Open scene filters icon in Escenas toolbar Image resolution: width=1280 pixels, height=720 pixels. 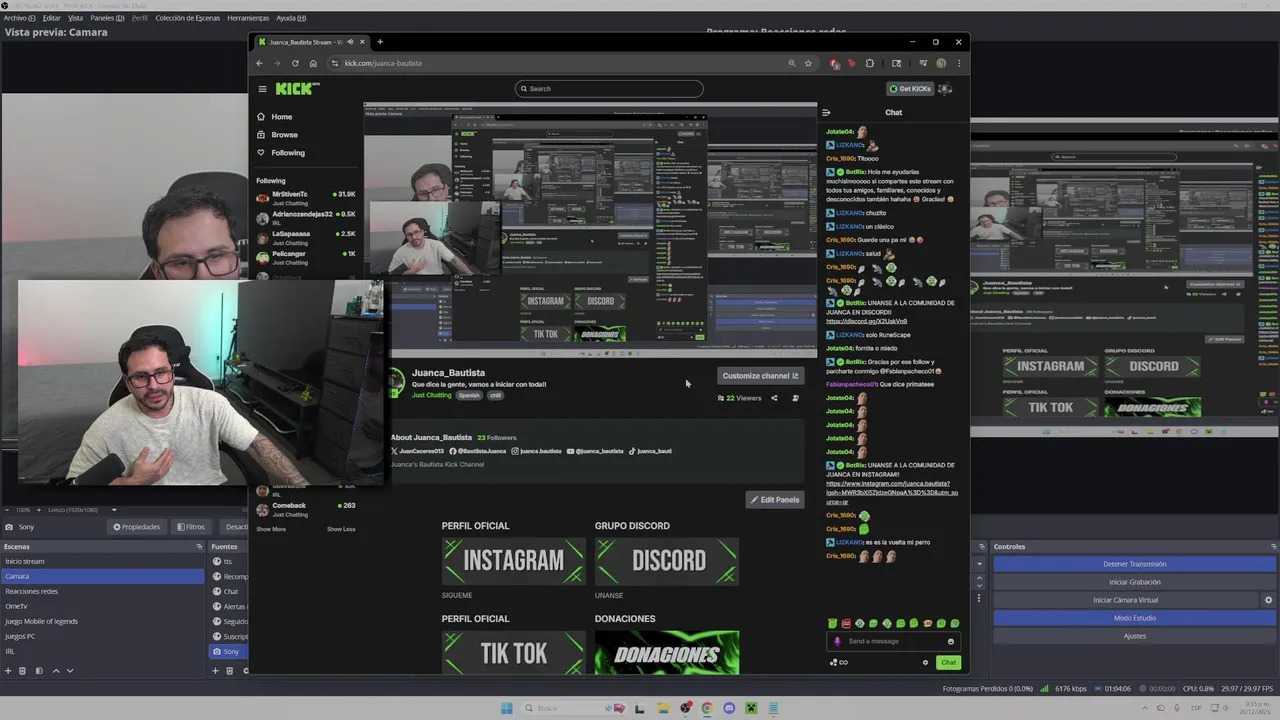click(x=39, y=670)
